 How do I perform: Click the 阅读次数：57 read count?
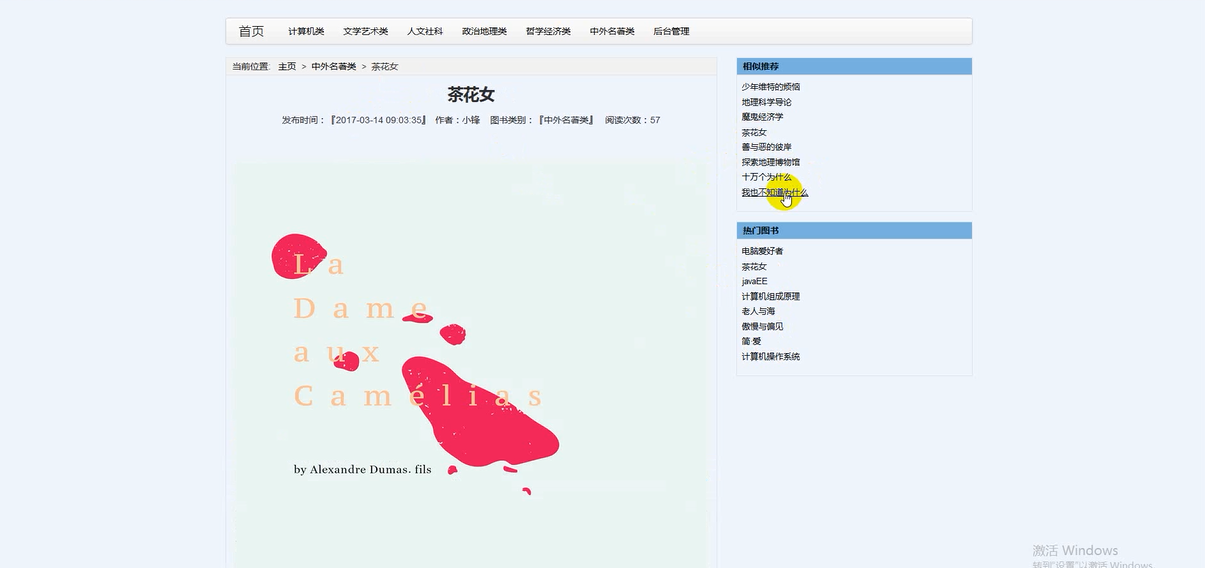click(x=632, y=120)
